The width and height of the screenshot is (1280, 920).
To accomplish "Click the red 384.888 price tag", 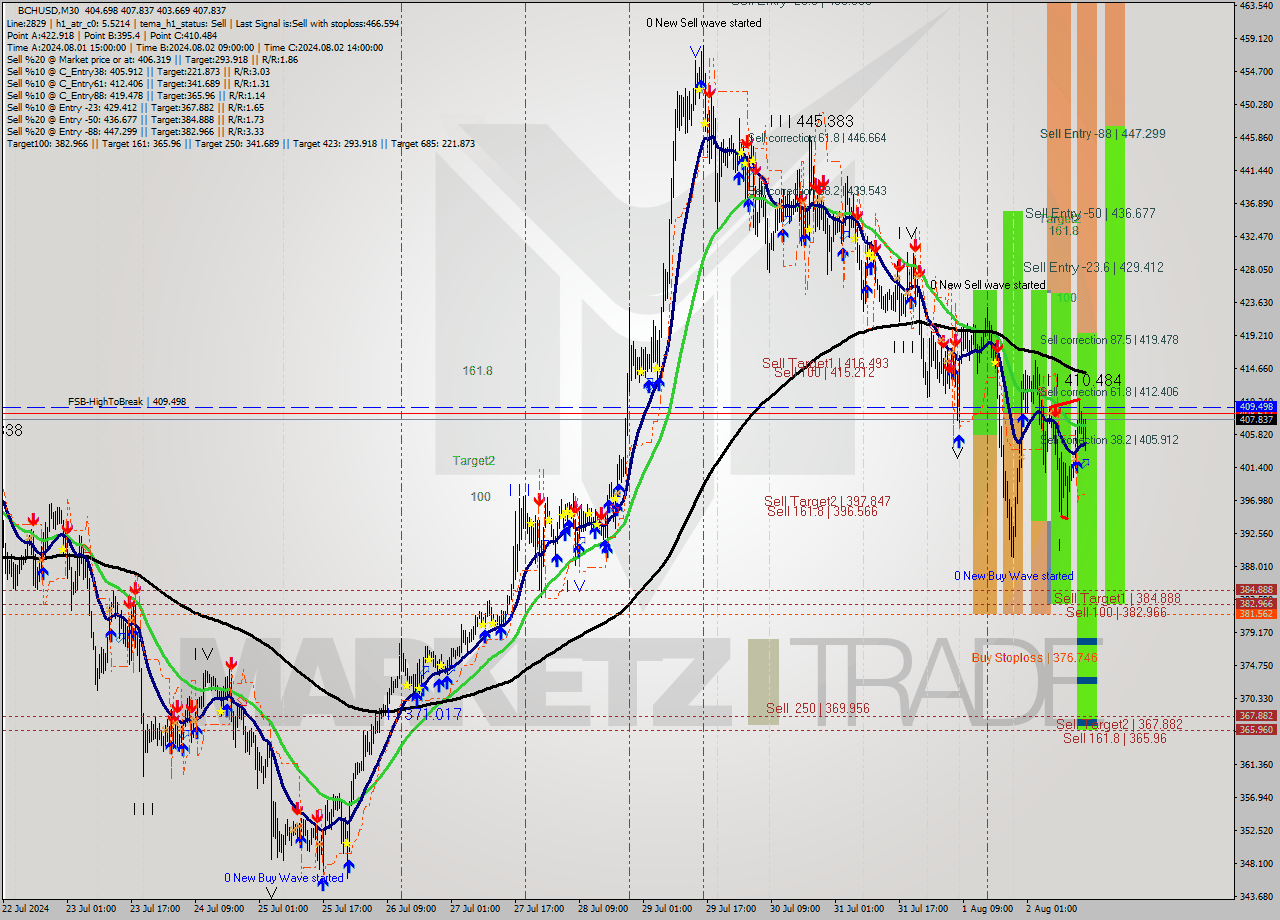I will (x=1256, y=590).
